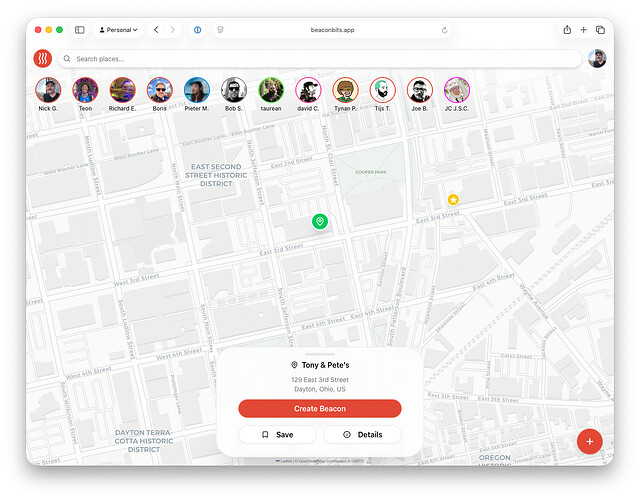Click the green location pin on the map
Screen dimensions: 639x500
pos(319,221)
